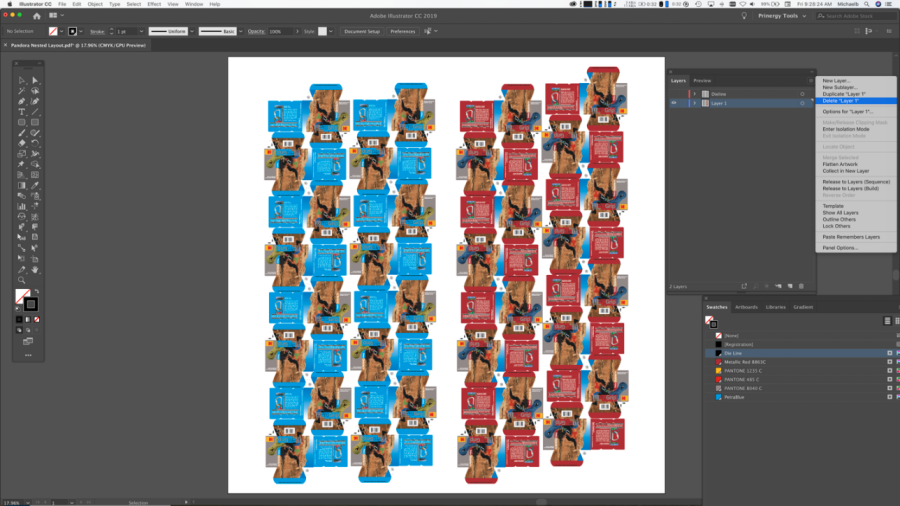Click the Document Setup button
Viewport: 900px width, 506px height.
point(361,31)
